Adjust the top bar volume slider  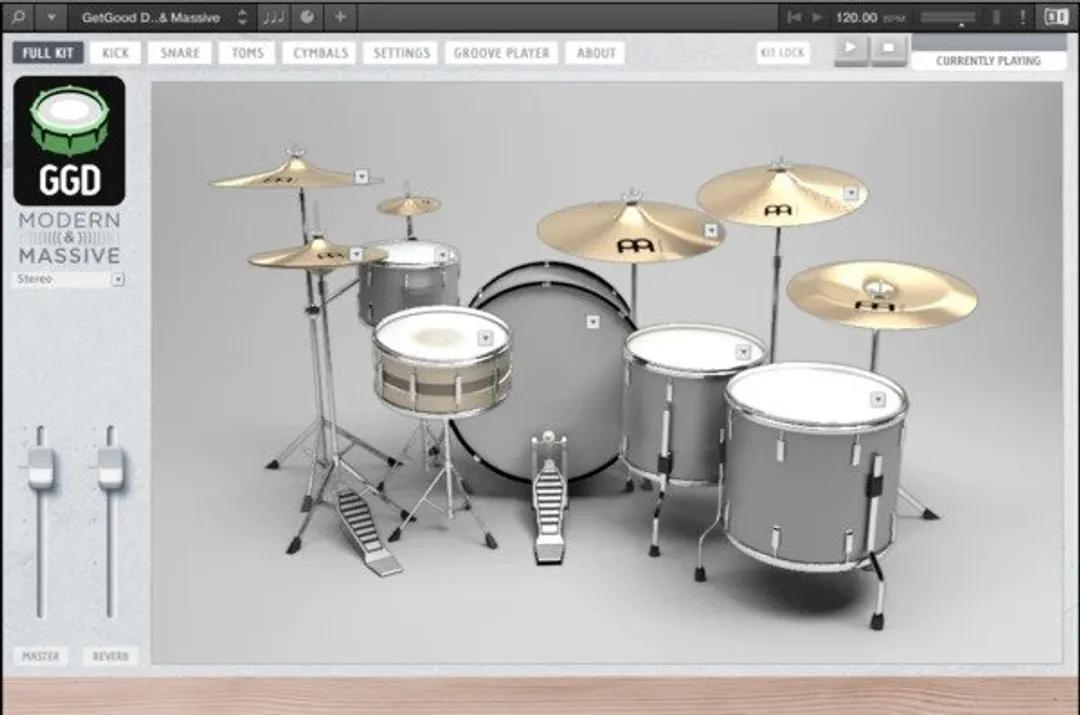(x=948, y=18)
